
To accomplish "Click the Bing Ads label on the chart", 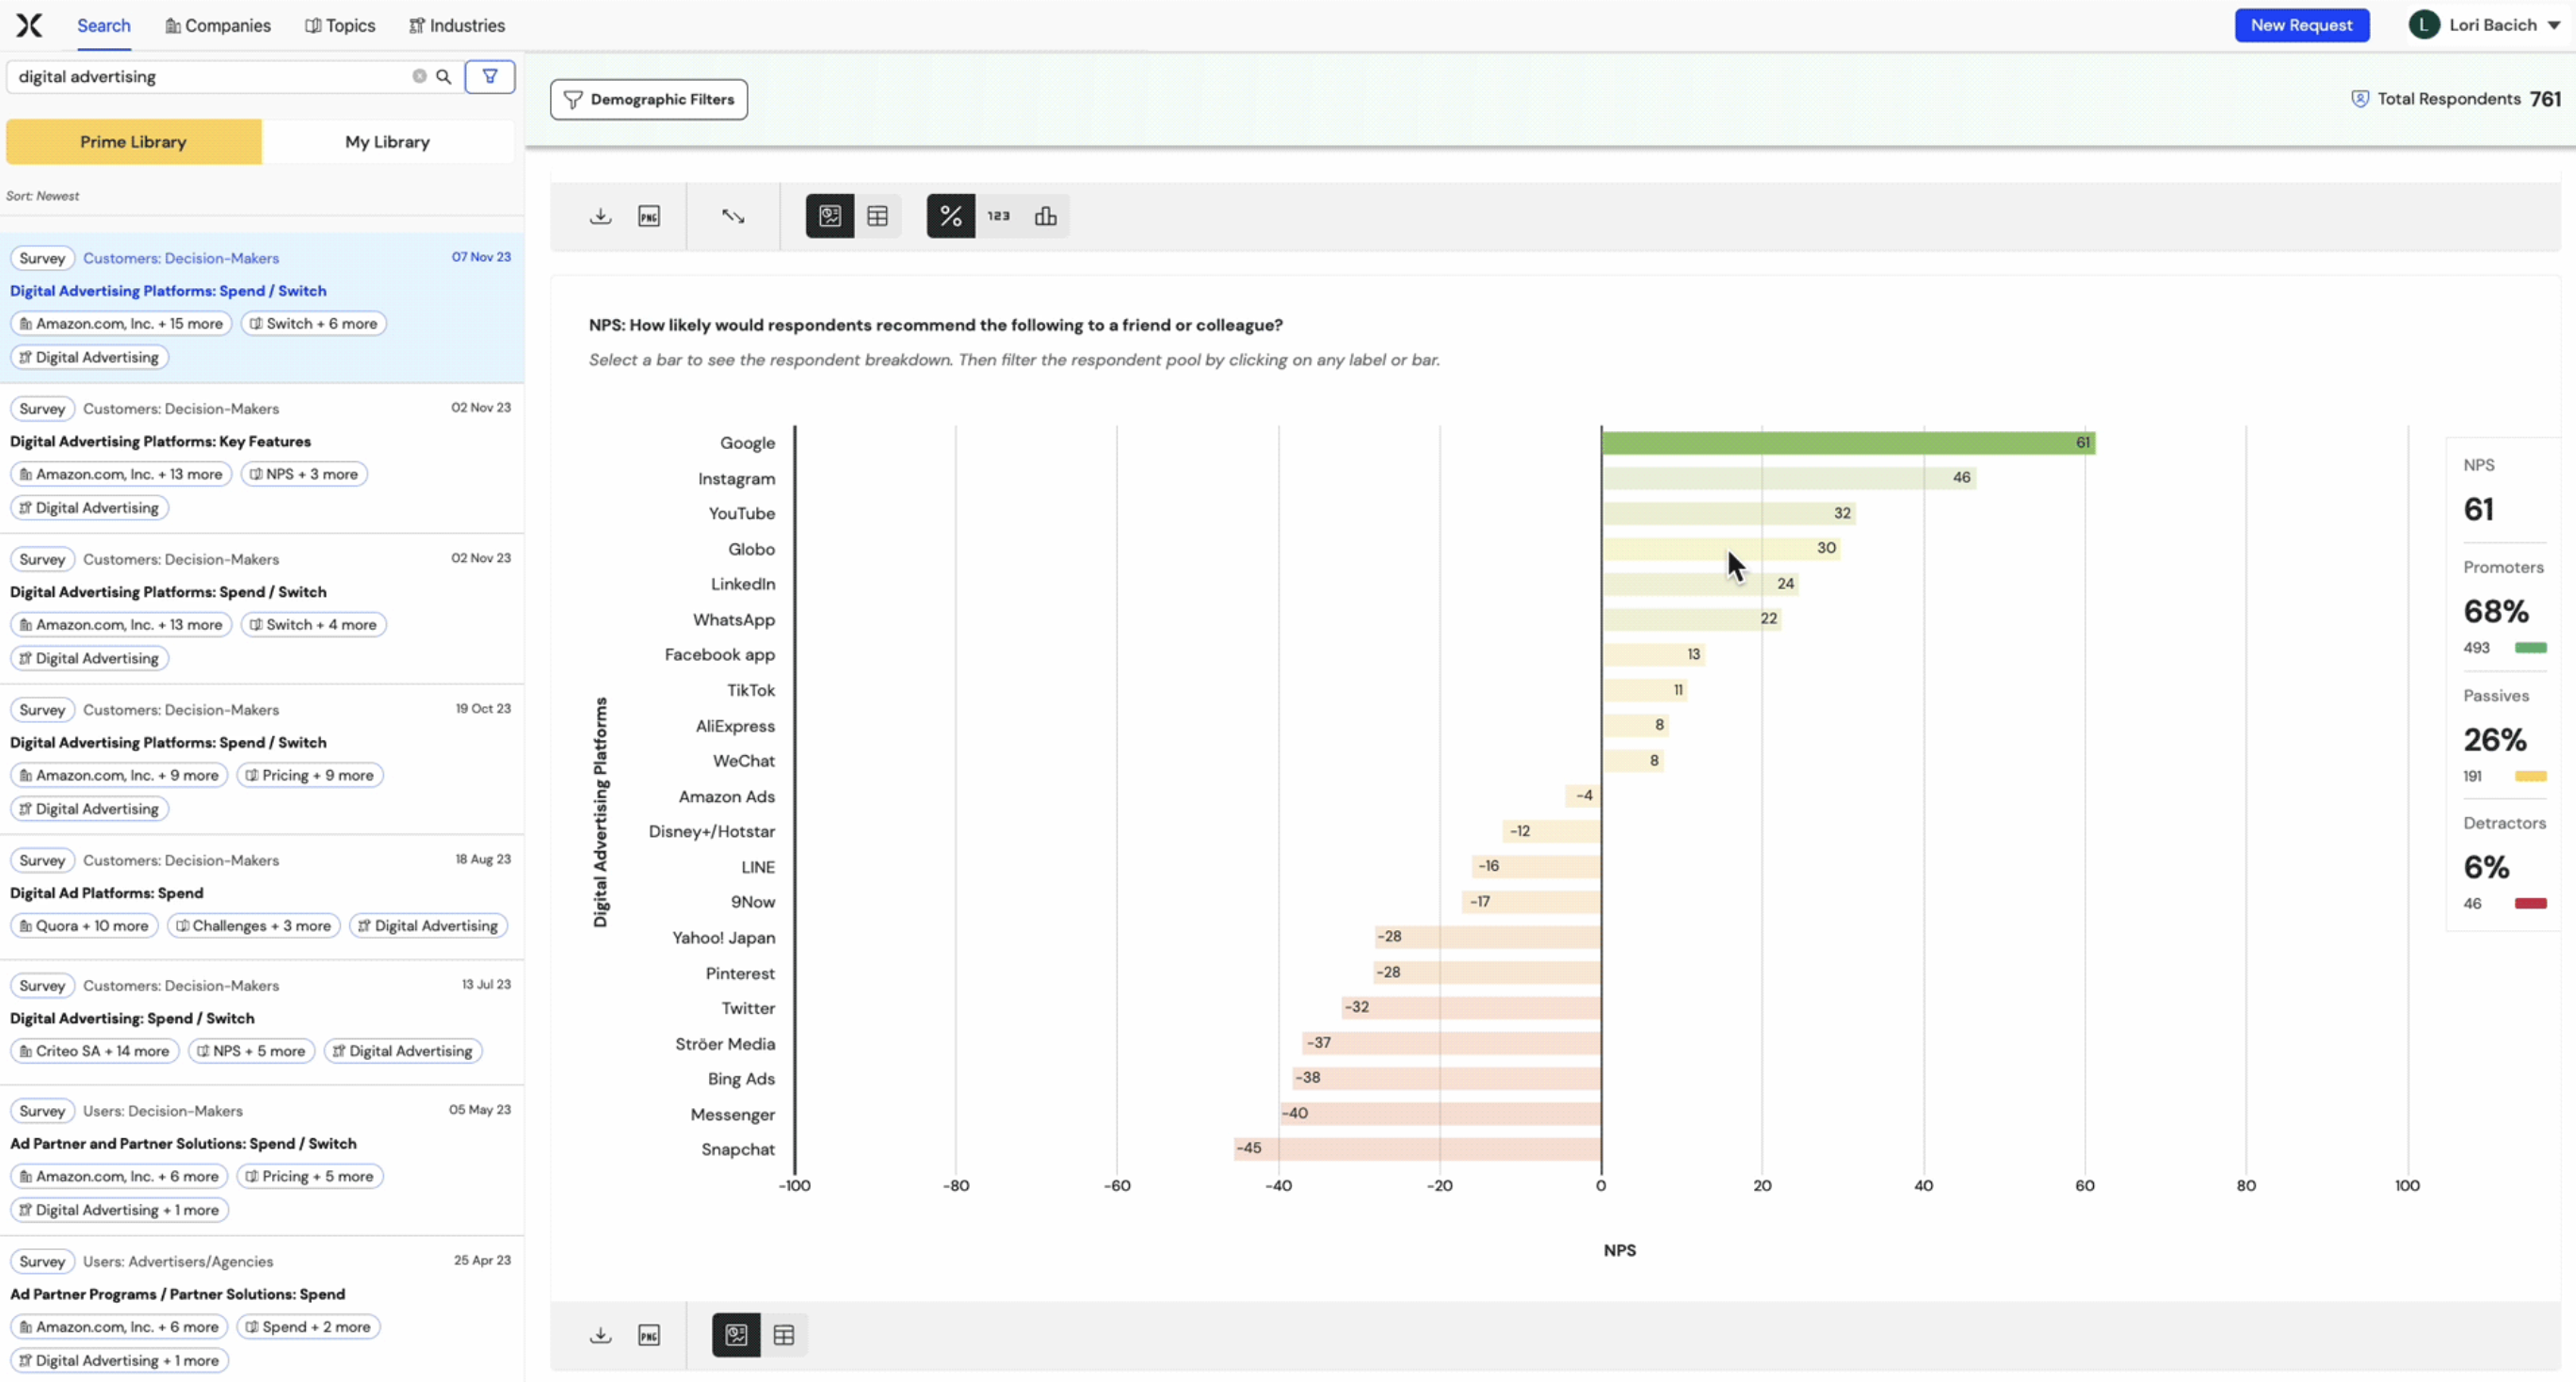I will [741, 1079].
